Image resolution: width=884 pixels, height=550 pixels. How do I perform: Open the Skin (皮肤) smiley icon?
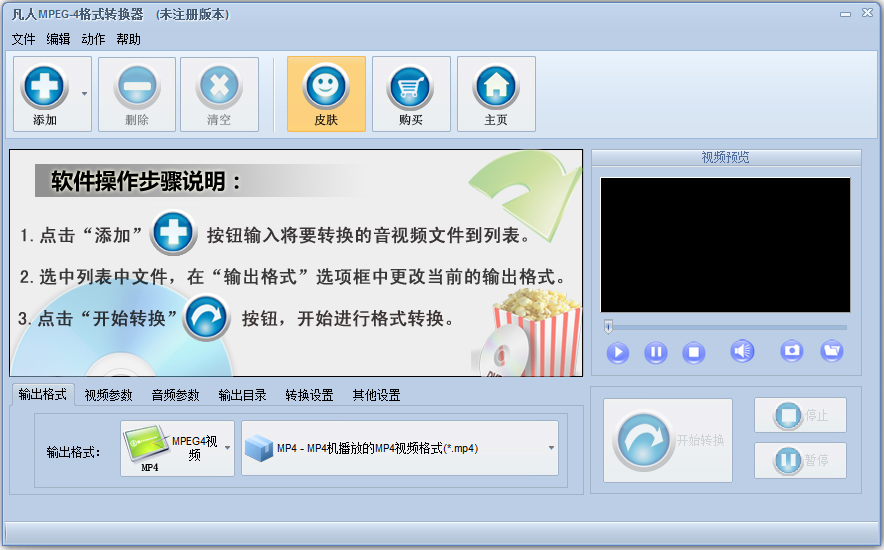(326, 86)
